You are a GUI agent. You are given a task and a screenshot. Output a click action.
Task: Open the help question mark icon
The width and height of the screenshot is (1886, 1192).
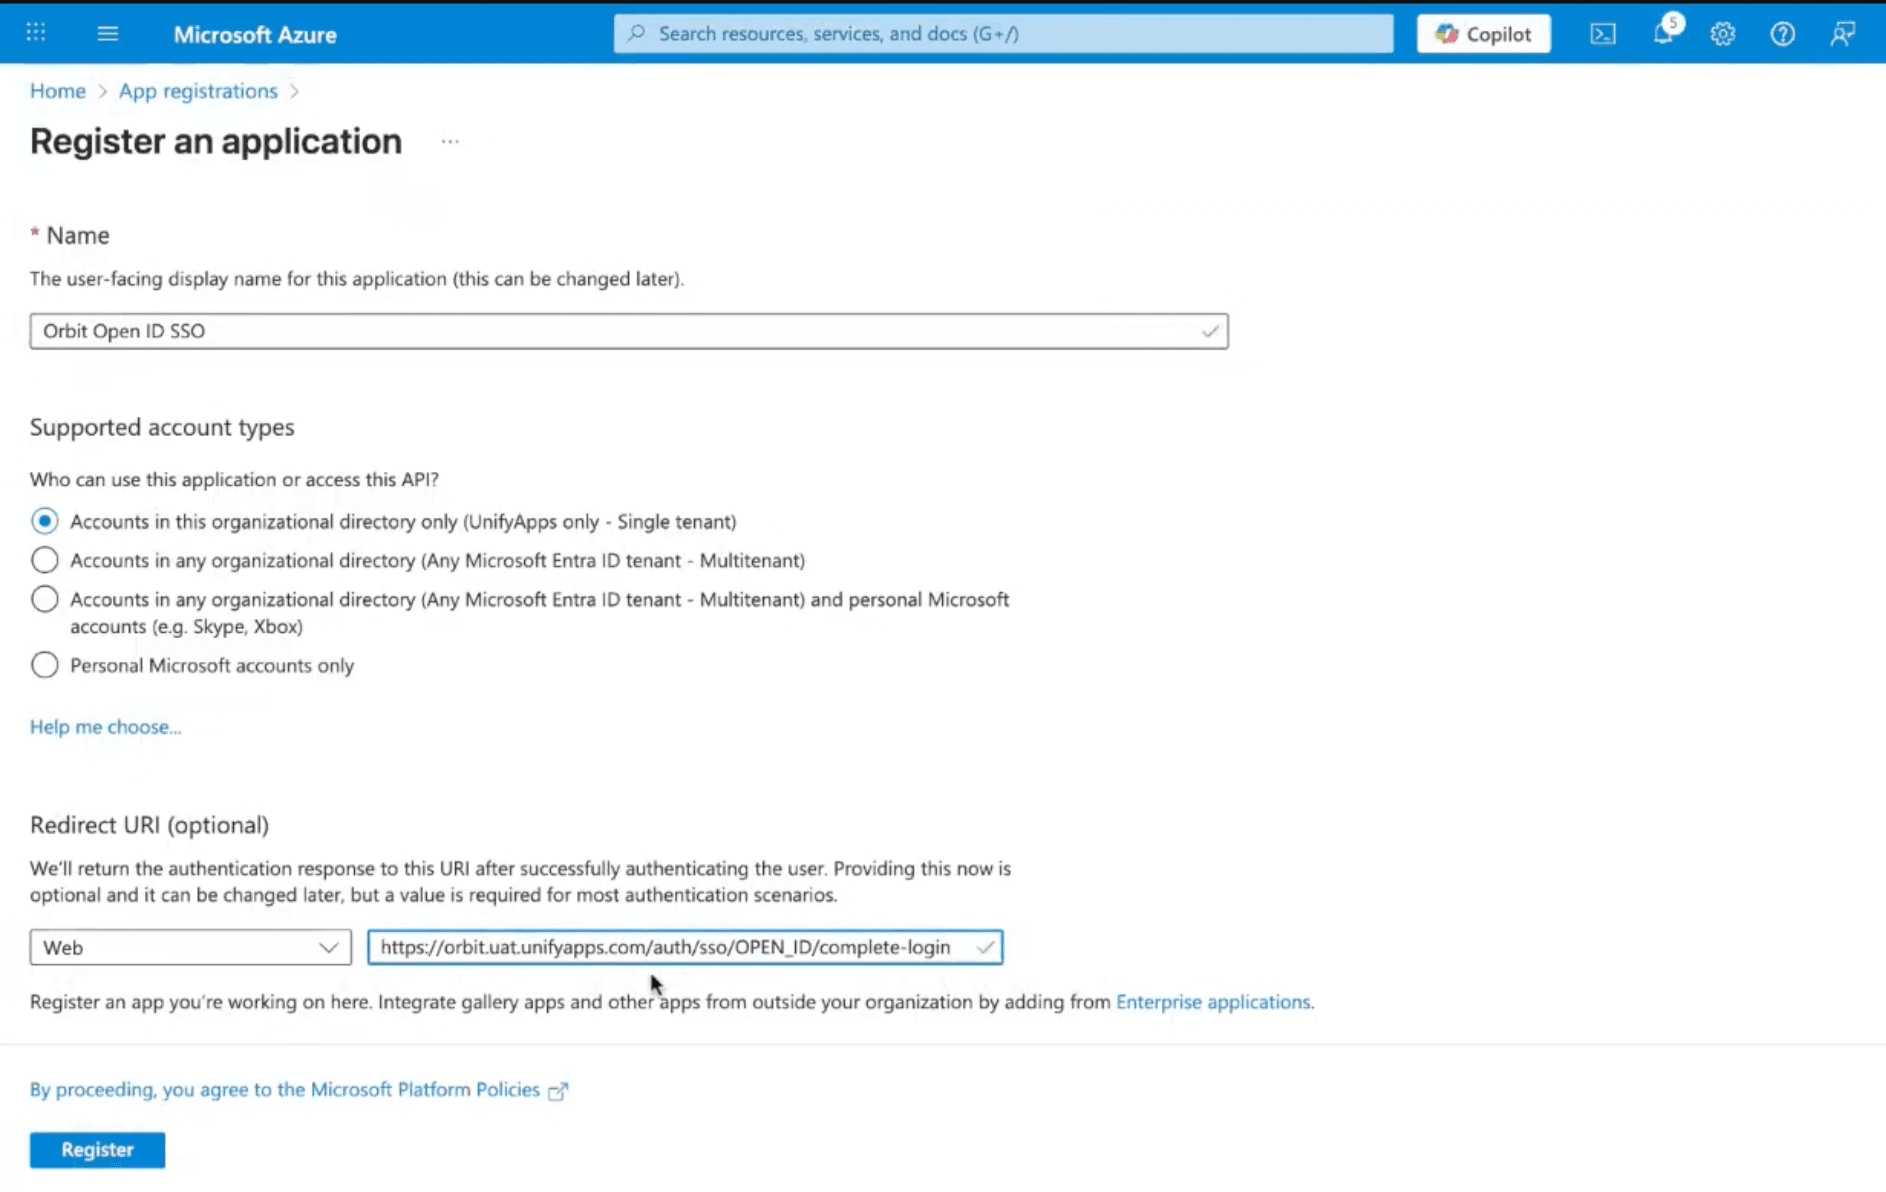coord(1782,34)
